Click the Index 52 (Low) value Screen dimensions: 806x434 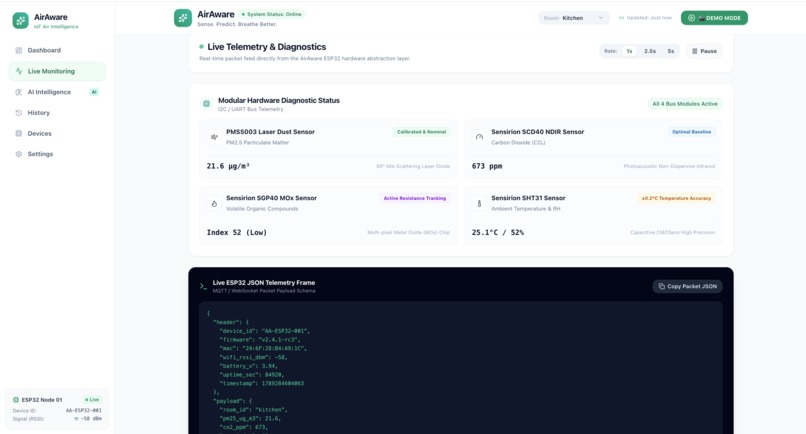coord(236,232)
